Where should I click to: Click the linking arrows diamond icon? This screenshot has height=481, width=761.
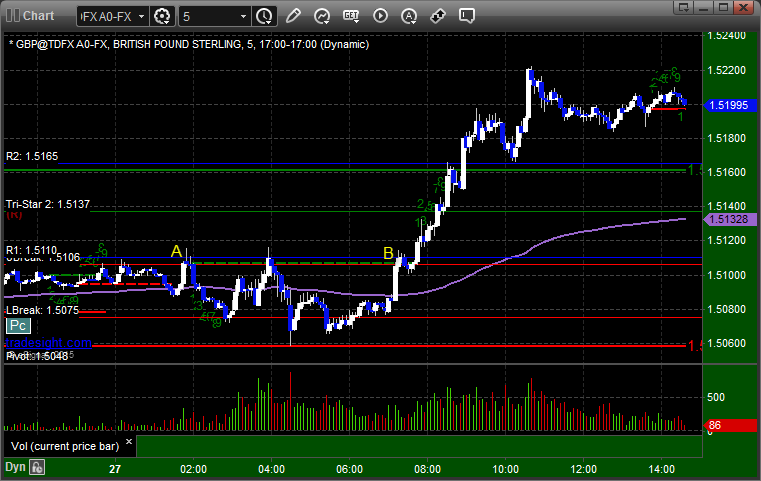(x=438, y=16)
